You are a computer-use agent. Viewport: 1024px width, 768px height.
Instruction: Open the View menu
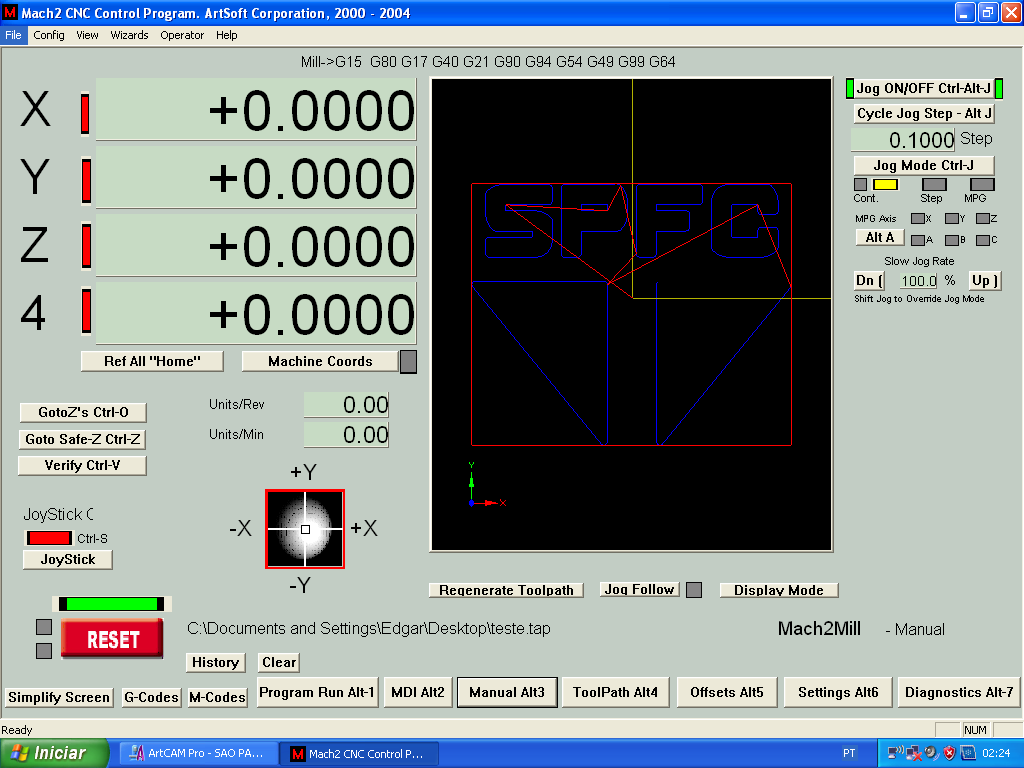87,35
